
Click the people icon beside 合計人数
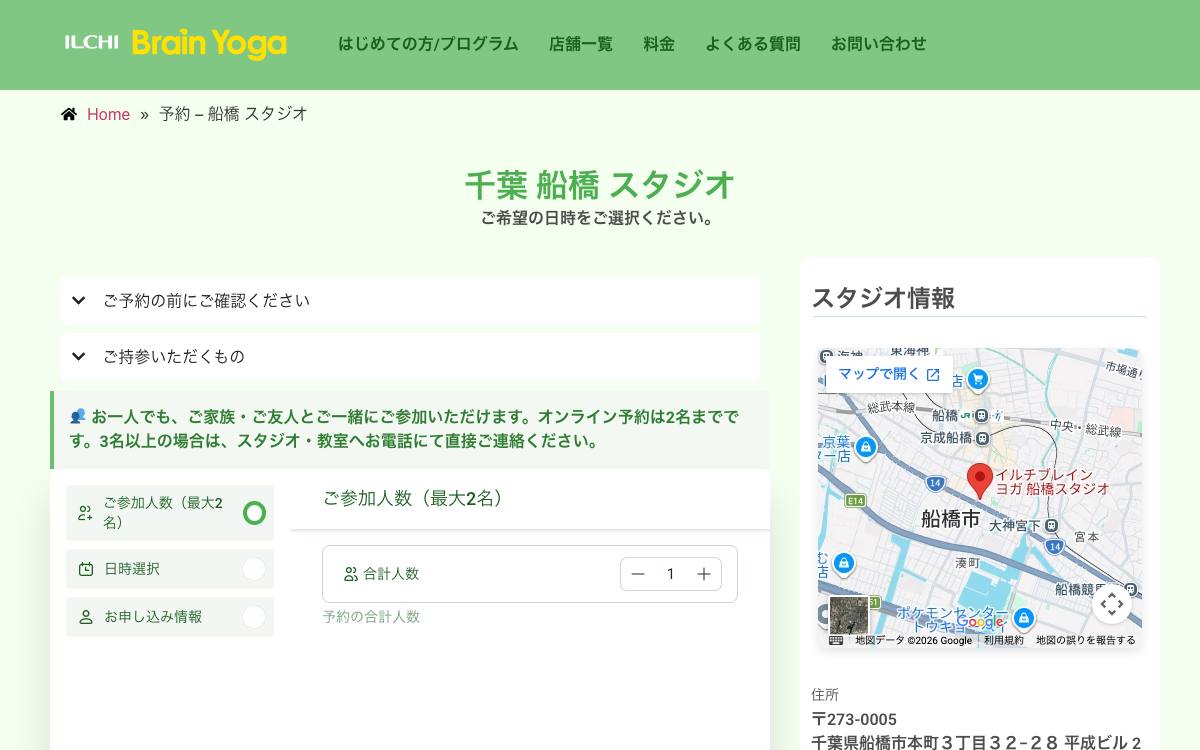351,574
